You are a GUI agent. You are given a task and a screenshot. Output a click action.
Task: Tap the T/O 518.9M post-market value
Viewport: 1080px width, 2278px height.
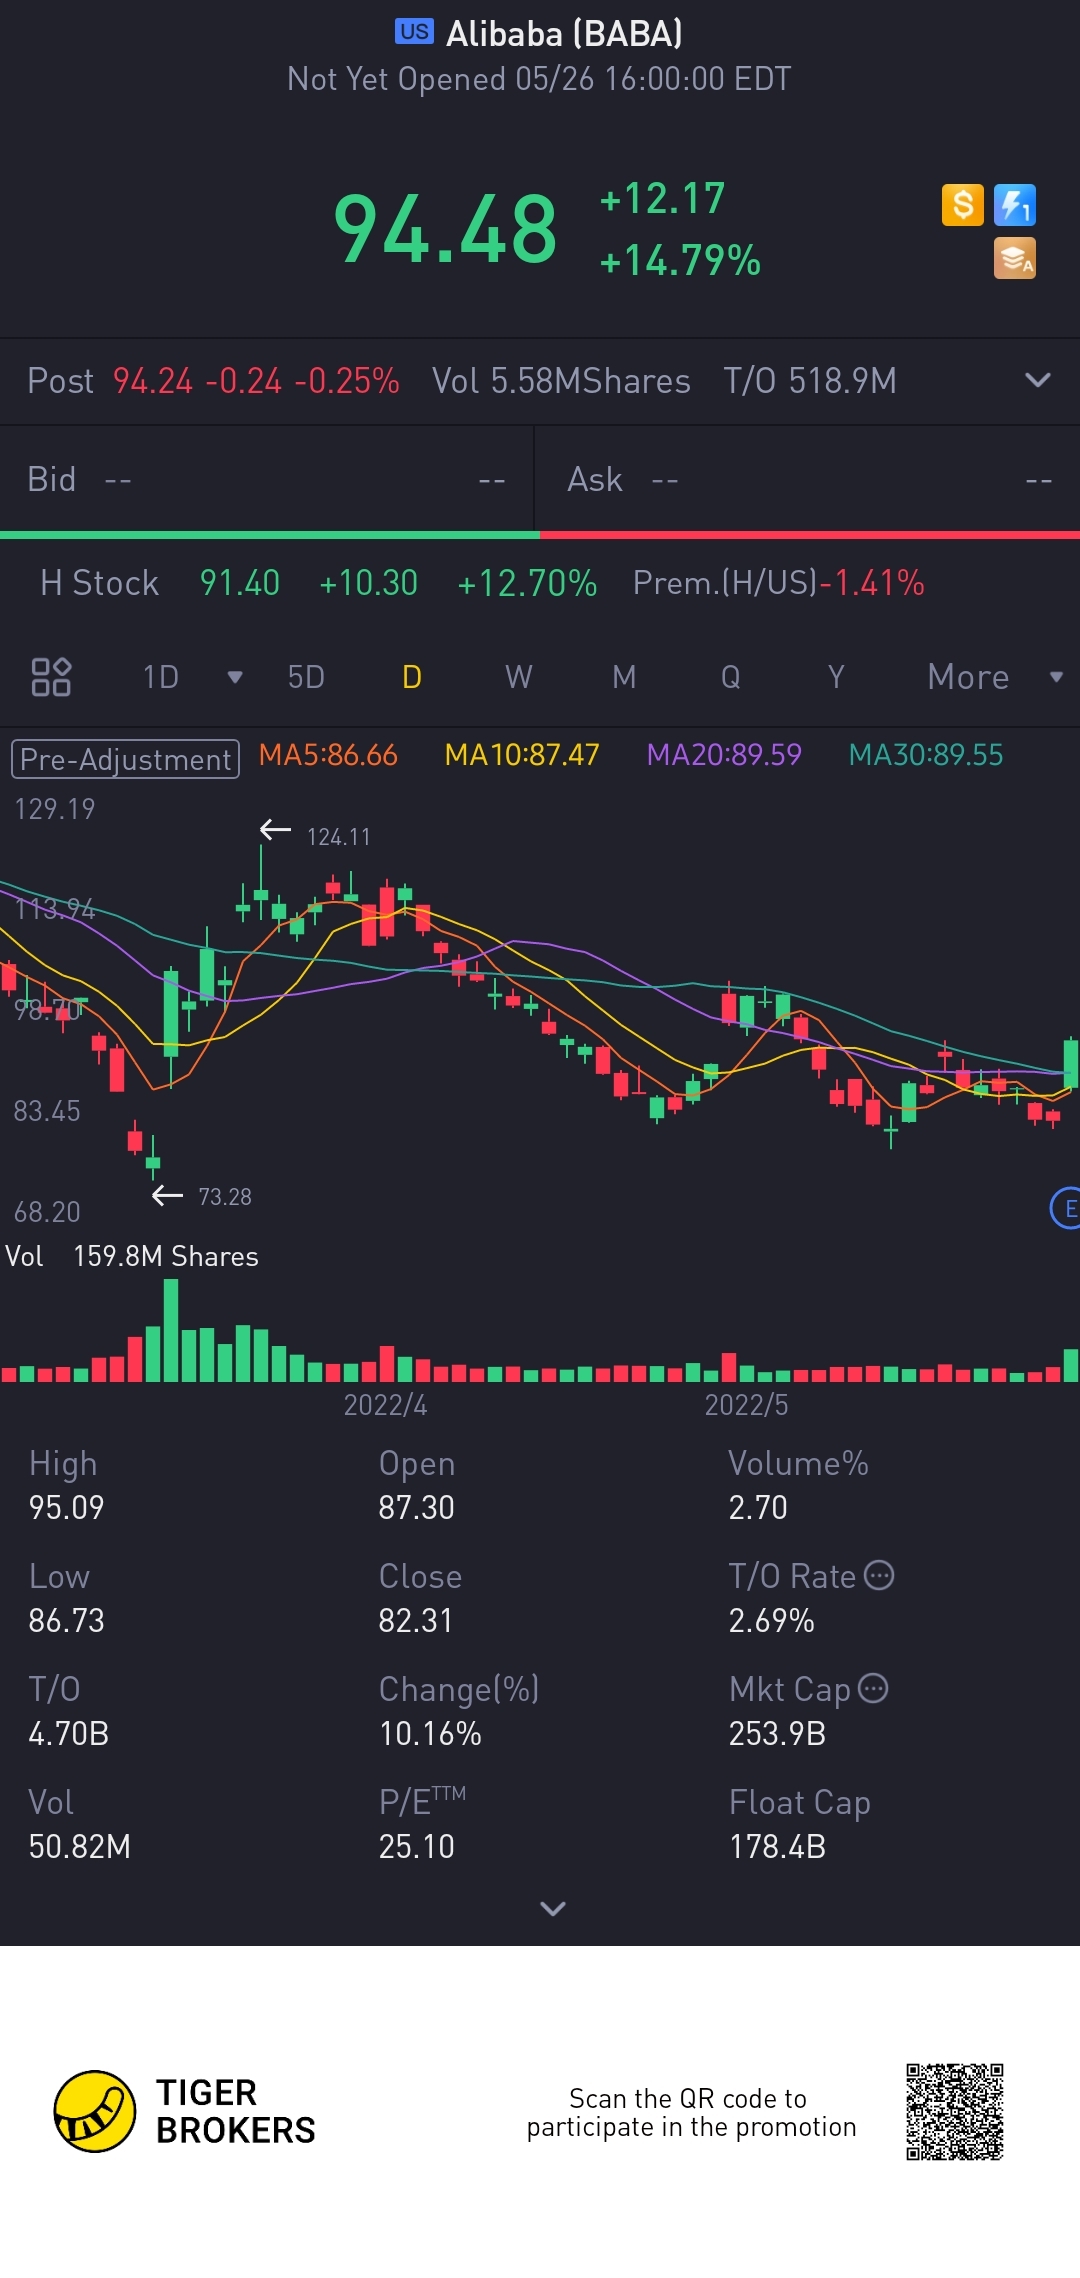(x=810, y=381)
